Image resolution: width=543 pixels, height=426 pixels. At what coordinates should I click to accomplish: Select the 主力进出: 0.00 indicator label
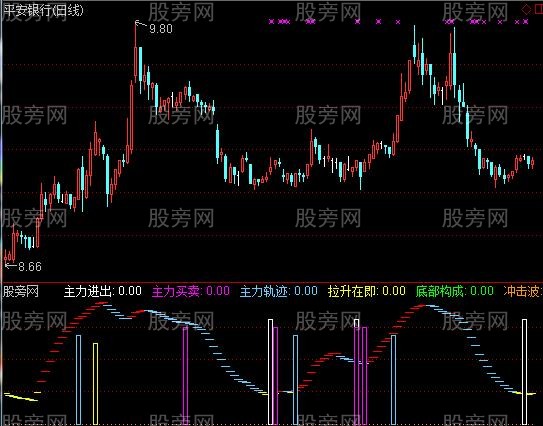103,291
